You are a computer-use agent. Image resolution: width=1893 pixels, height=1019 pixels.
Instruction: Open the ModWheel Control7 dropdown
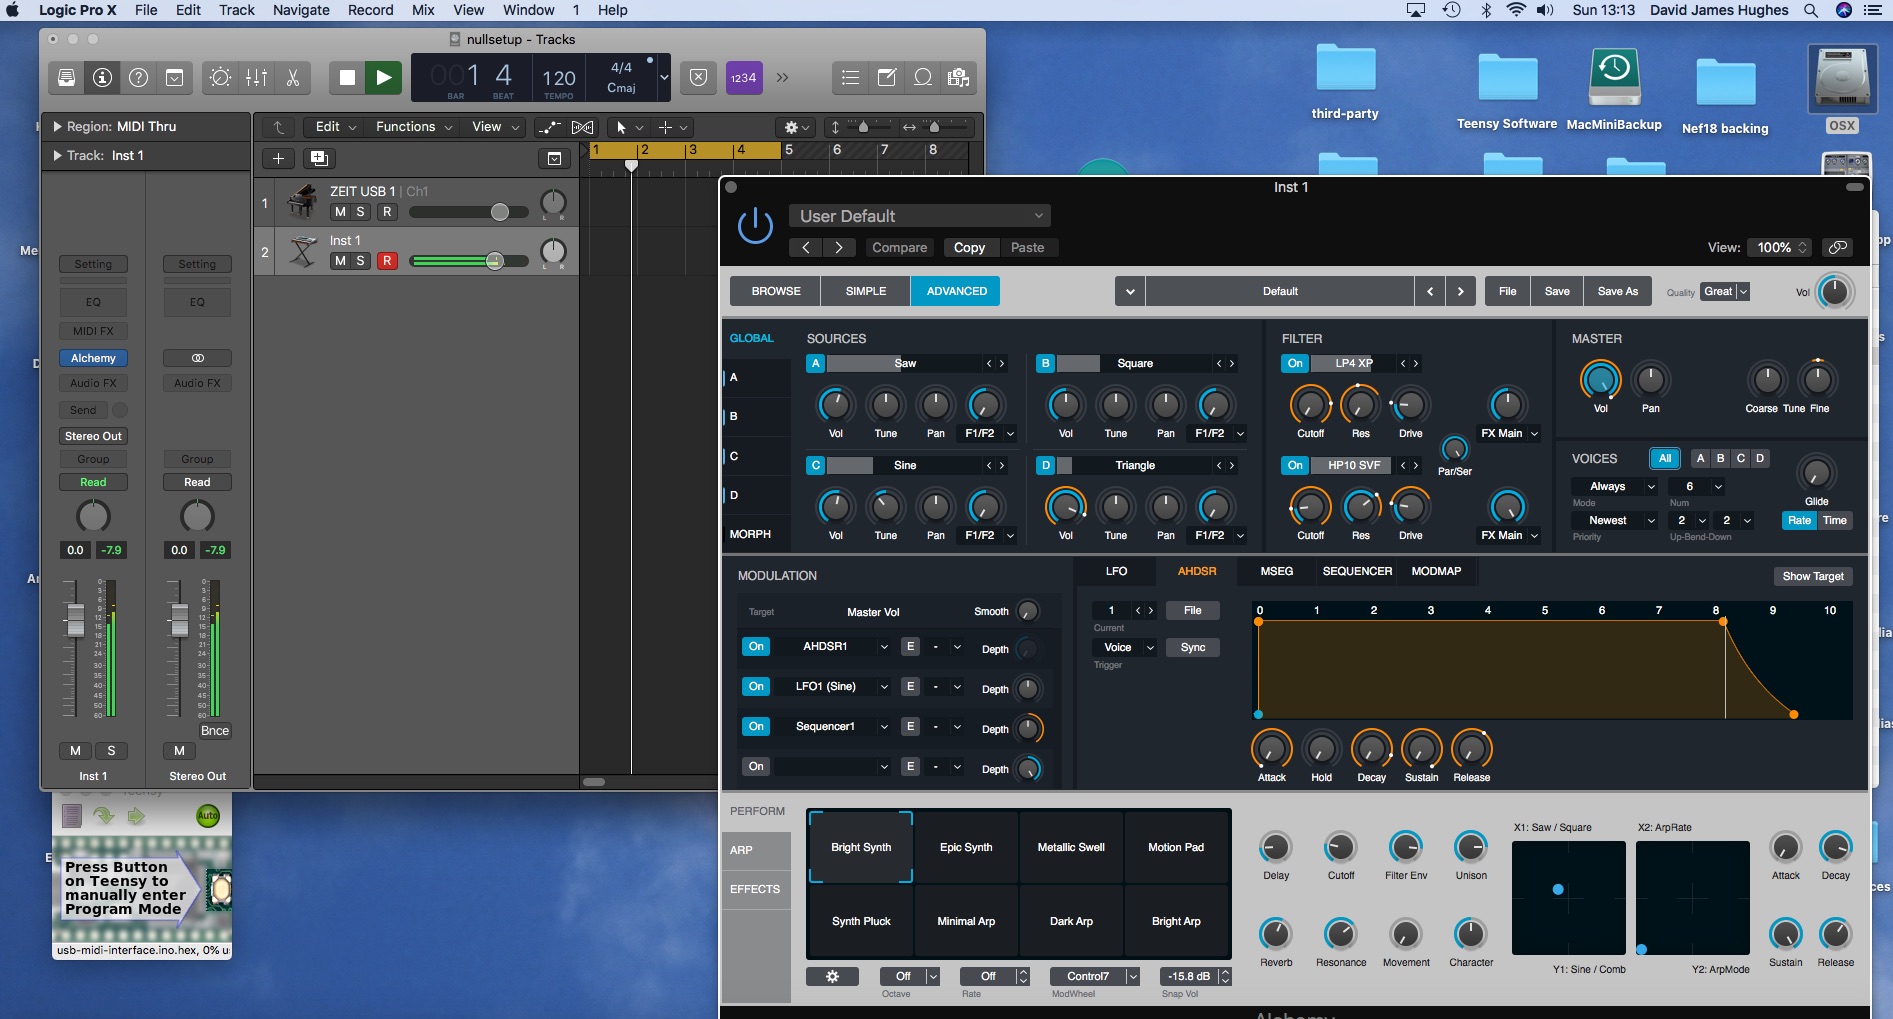coord(1095,976)
